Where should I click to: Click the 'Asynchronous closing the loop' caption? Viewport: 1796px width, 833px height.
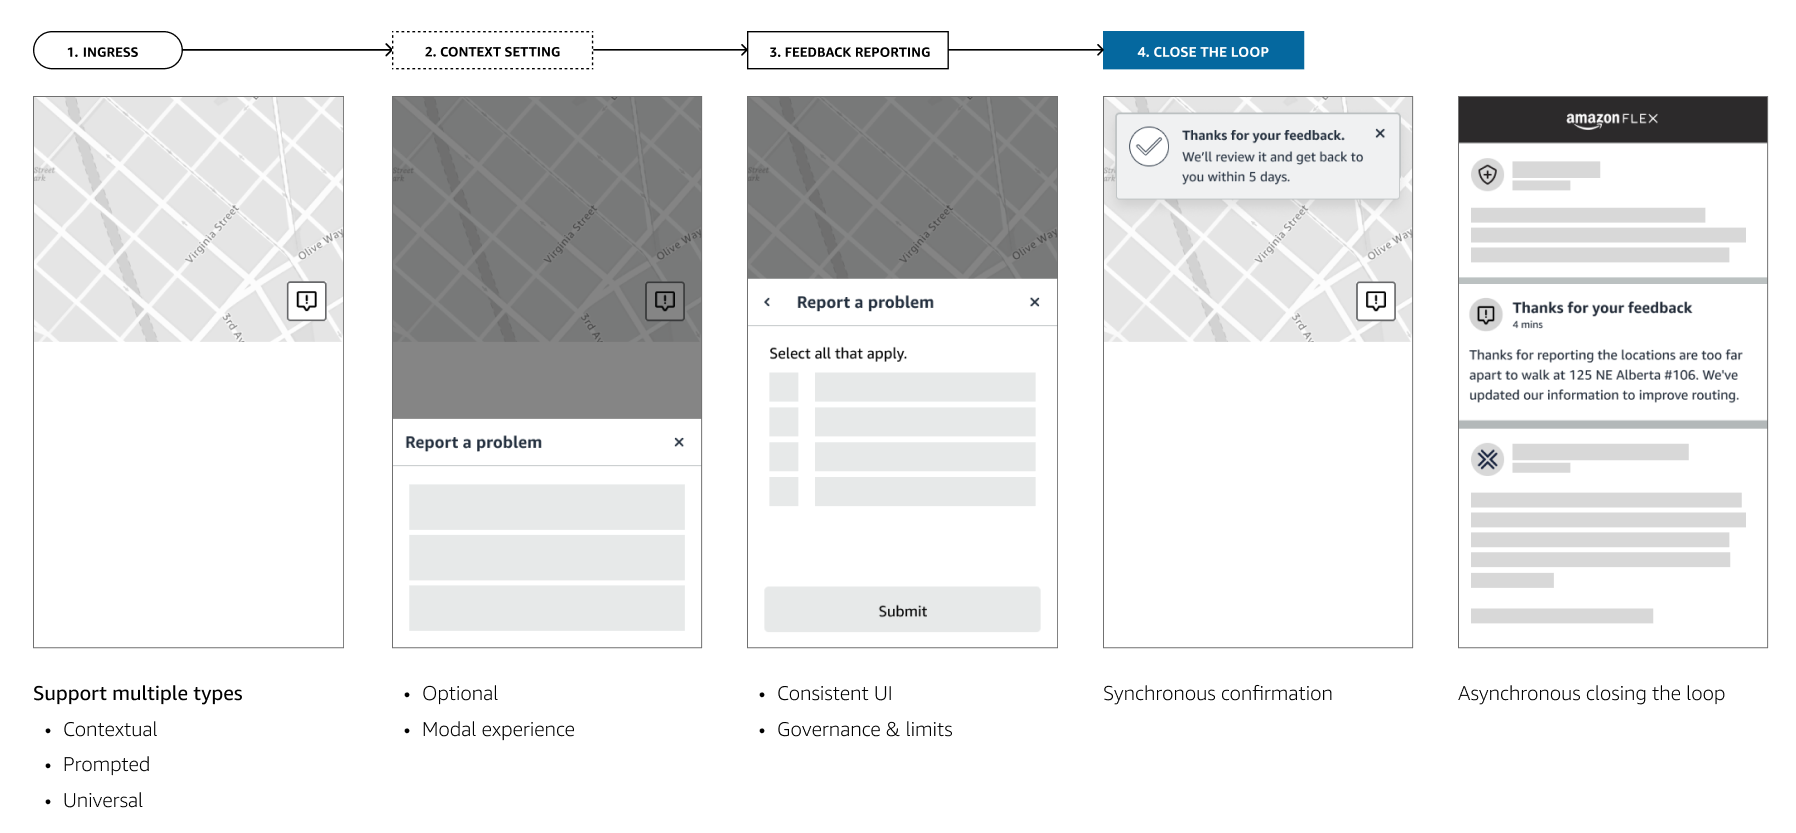[x=1591, y=693]
